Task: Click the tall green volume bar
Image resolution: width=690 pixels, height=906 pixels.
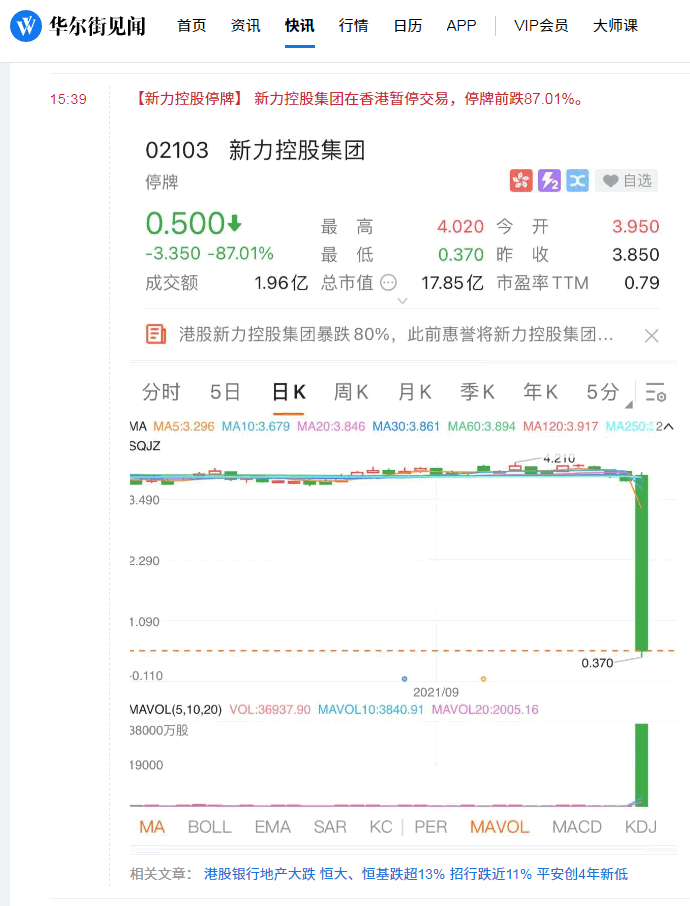Action: pyautogui.click(x=641, y=764)
